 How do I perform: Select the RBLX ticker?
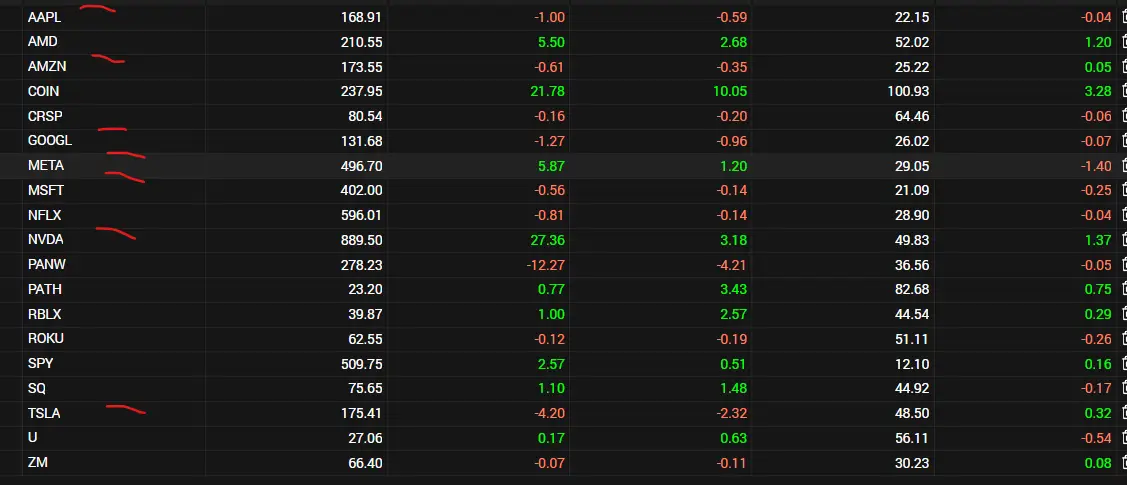tap(45, 314)
